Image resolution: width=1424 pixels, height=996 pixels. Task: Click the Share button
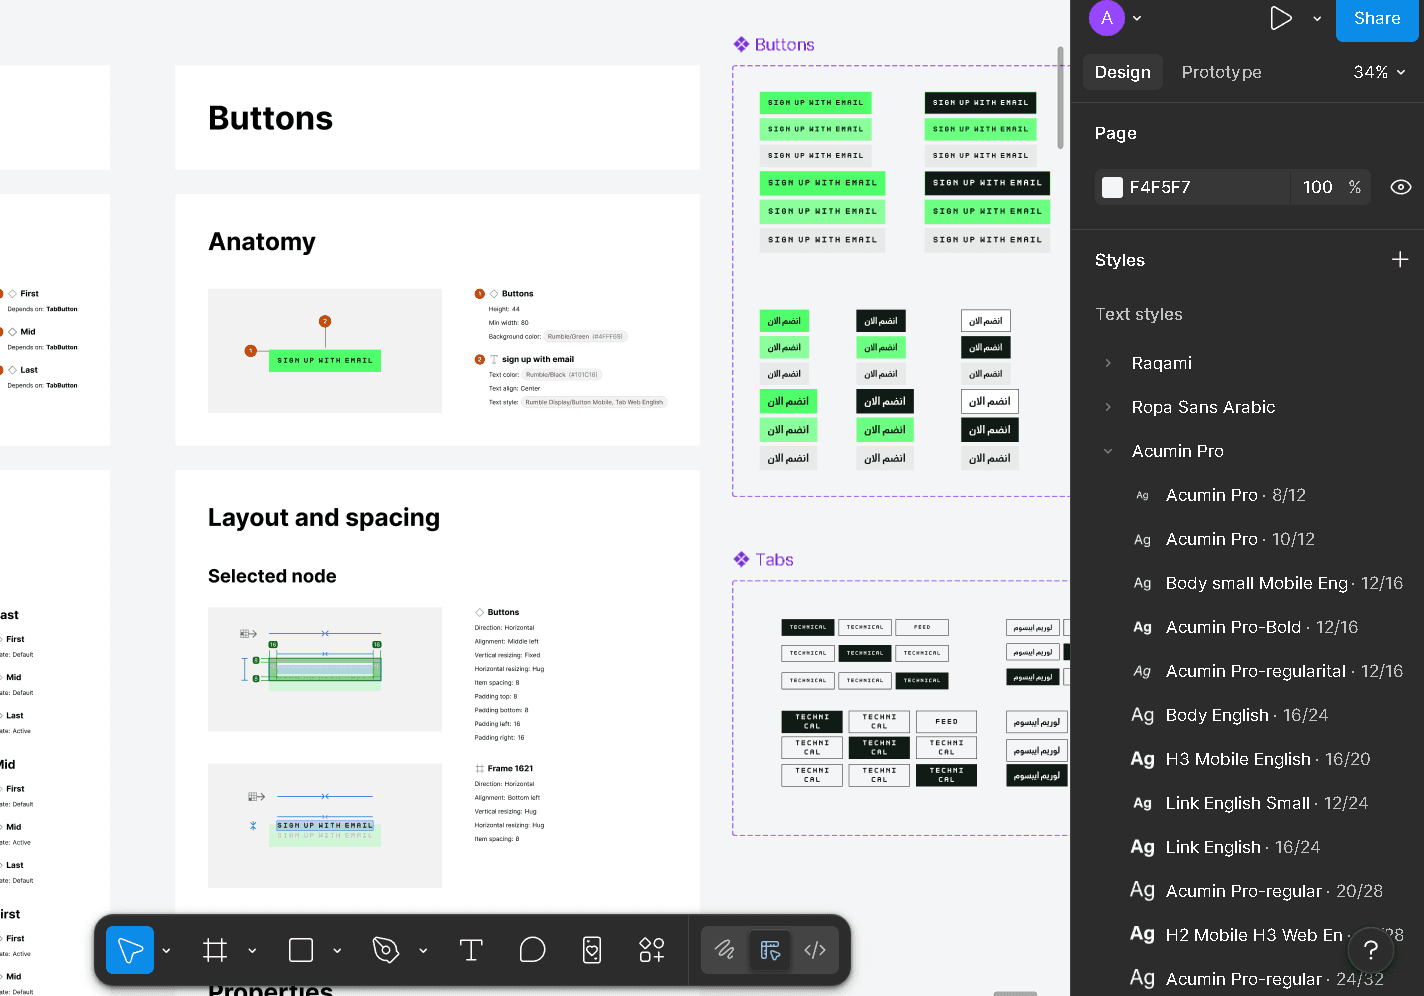[1377, 19]
